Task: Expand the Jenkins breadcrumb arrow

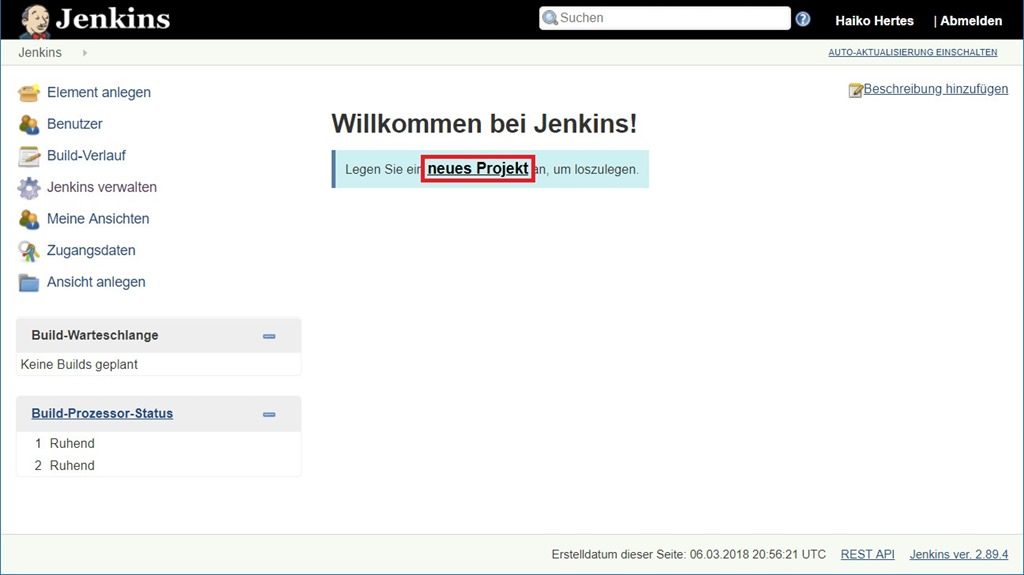Action: (x=85, y=53)
